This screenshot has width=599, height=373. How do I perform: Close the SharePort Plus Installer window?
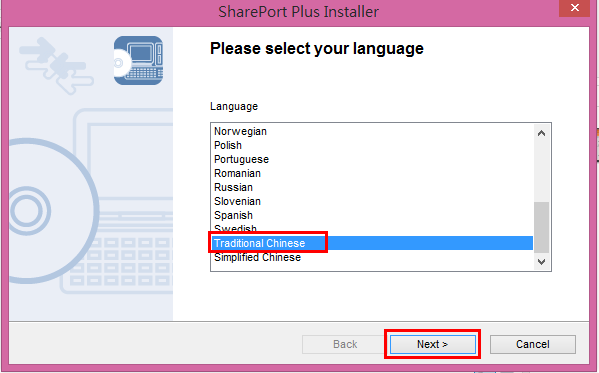tap(575, 8)
